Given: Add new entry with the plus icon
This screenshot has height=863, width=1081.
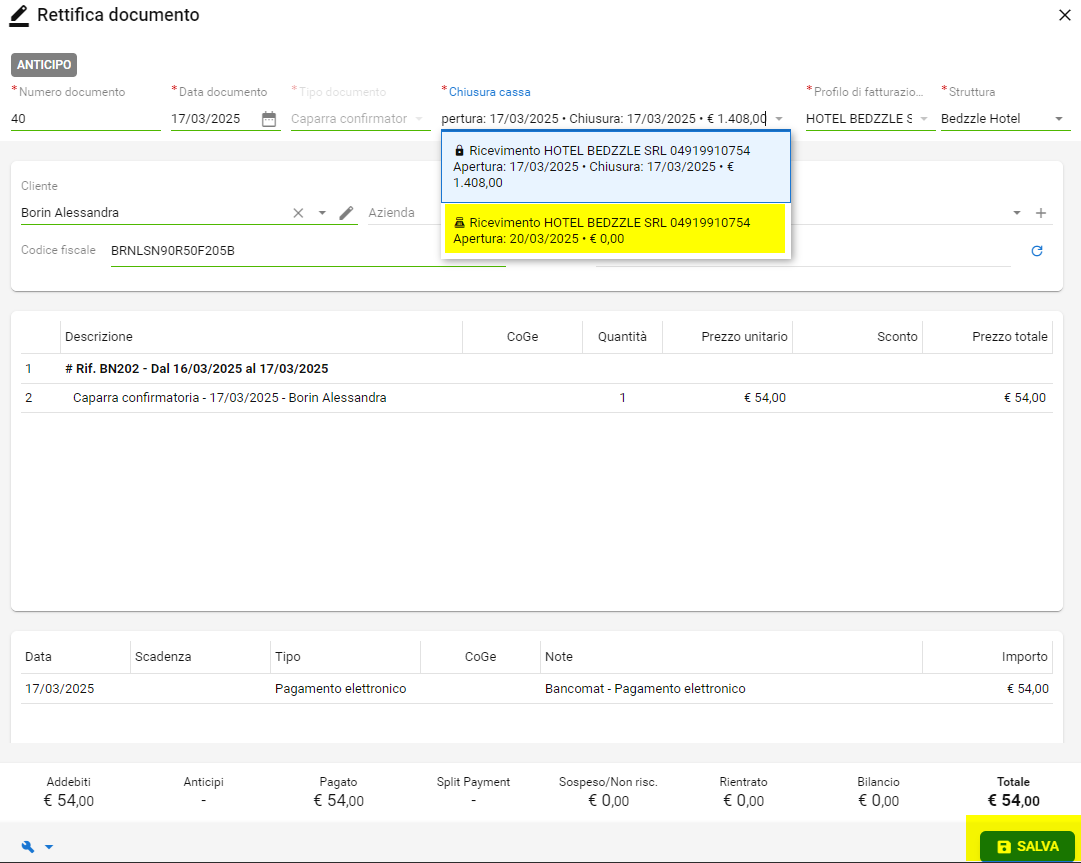Looking at the screenshot, I should [1040, 213].
